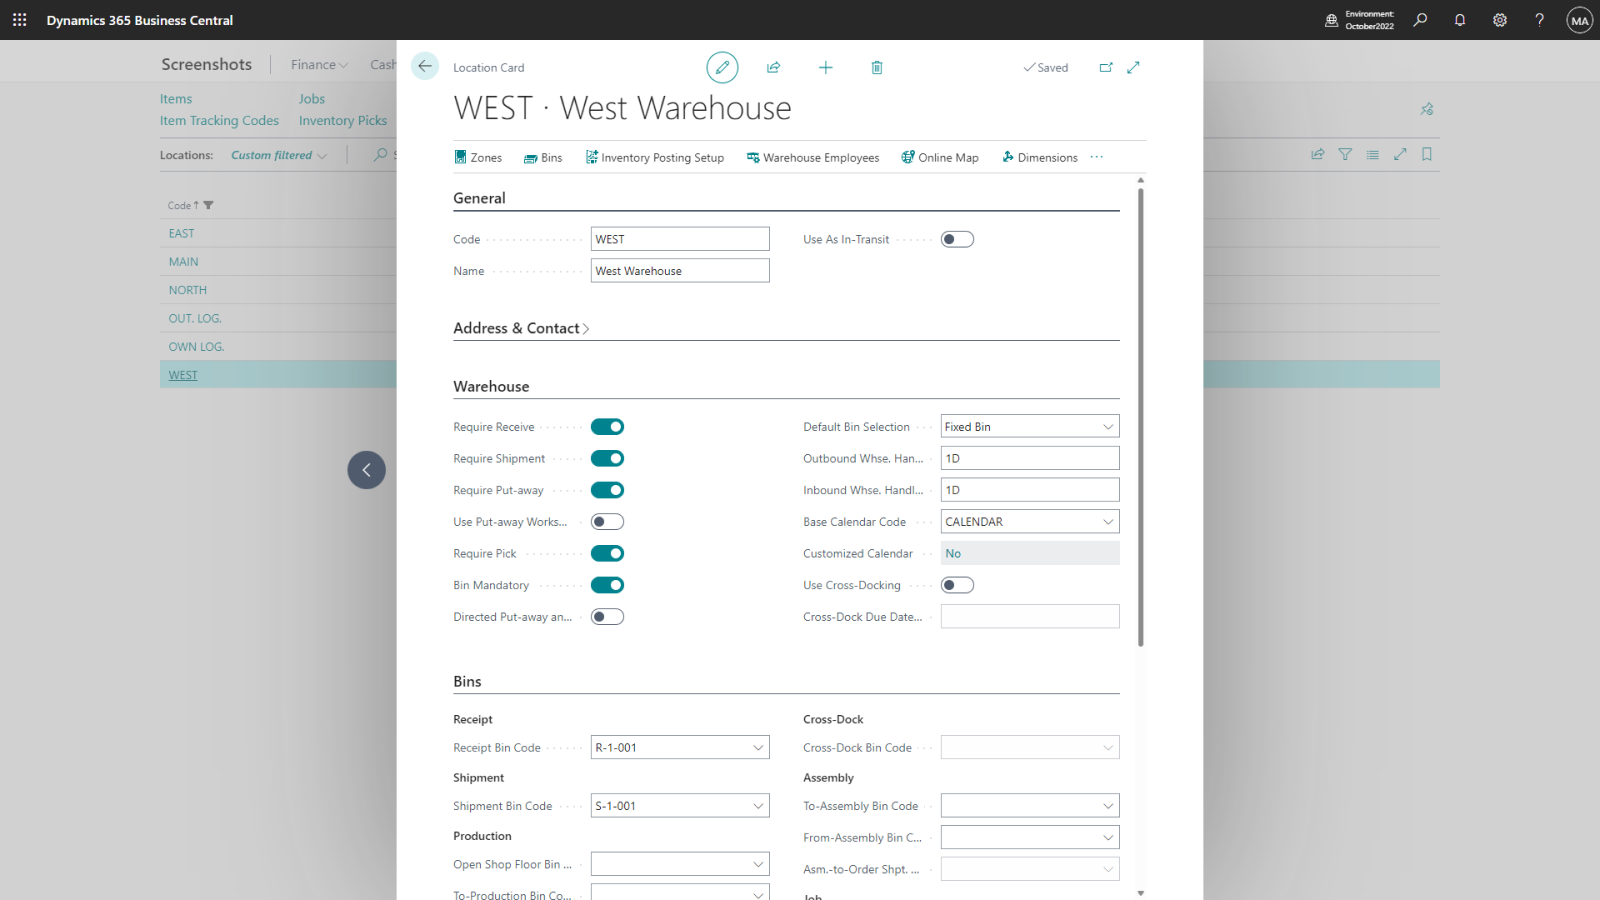This screenshot has width=1600, height=900.
Task: Show more actions with ellipsis
Action: pos(1097,157)
